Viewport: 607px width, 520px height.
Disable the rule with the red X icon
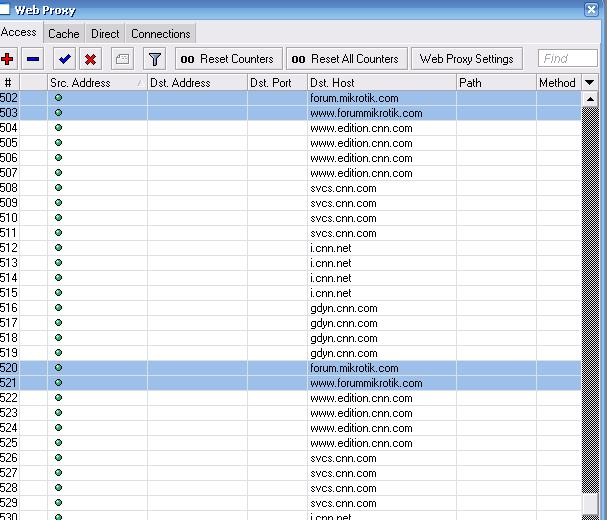tap(91, 59)
